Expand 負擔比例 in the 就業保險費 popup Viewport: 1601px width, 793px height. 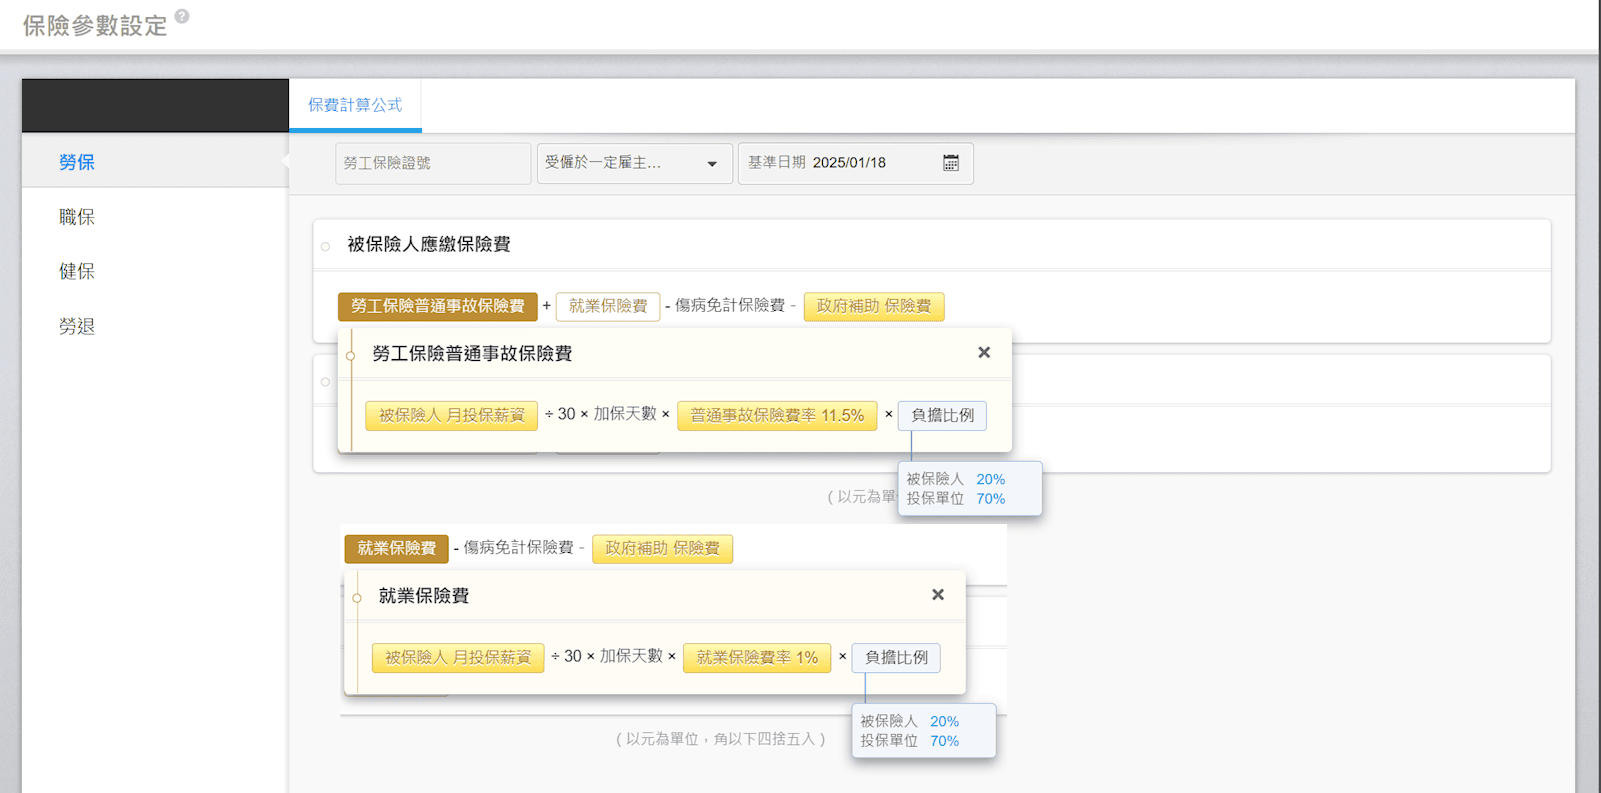[896, 658]
